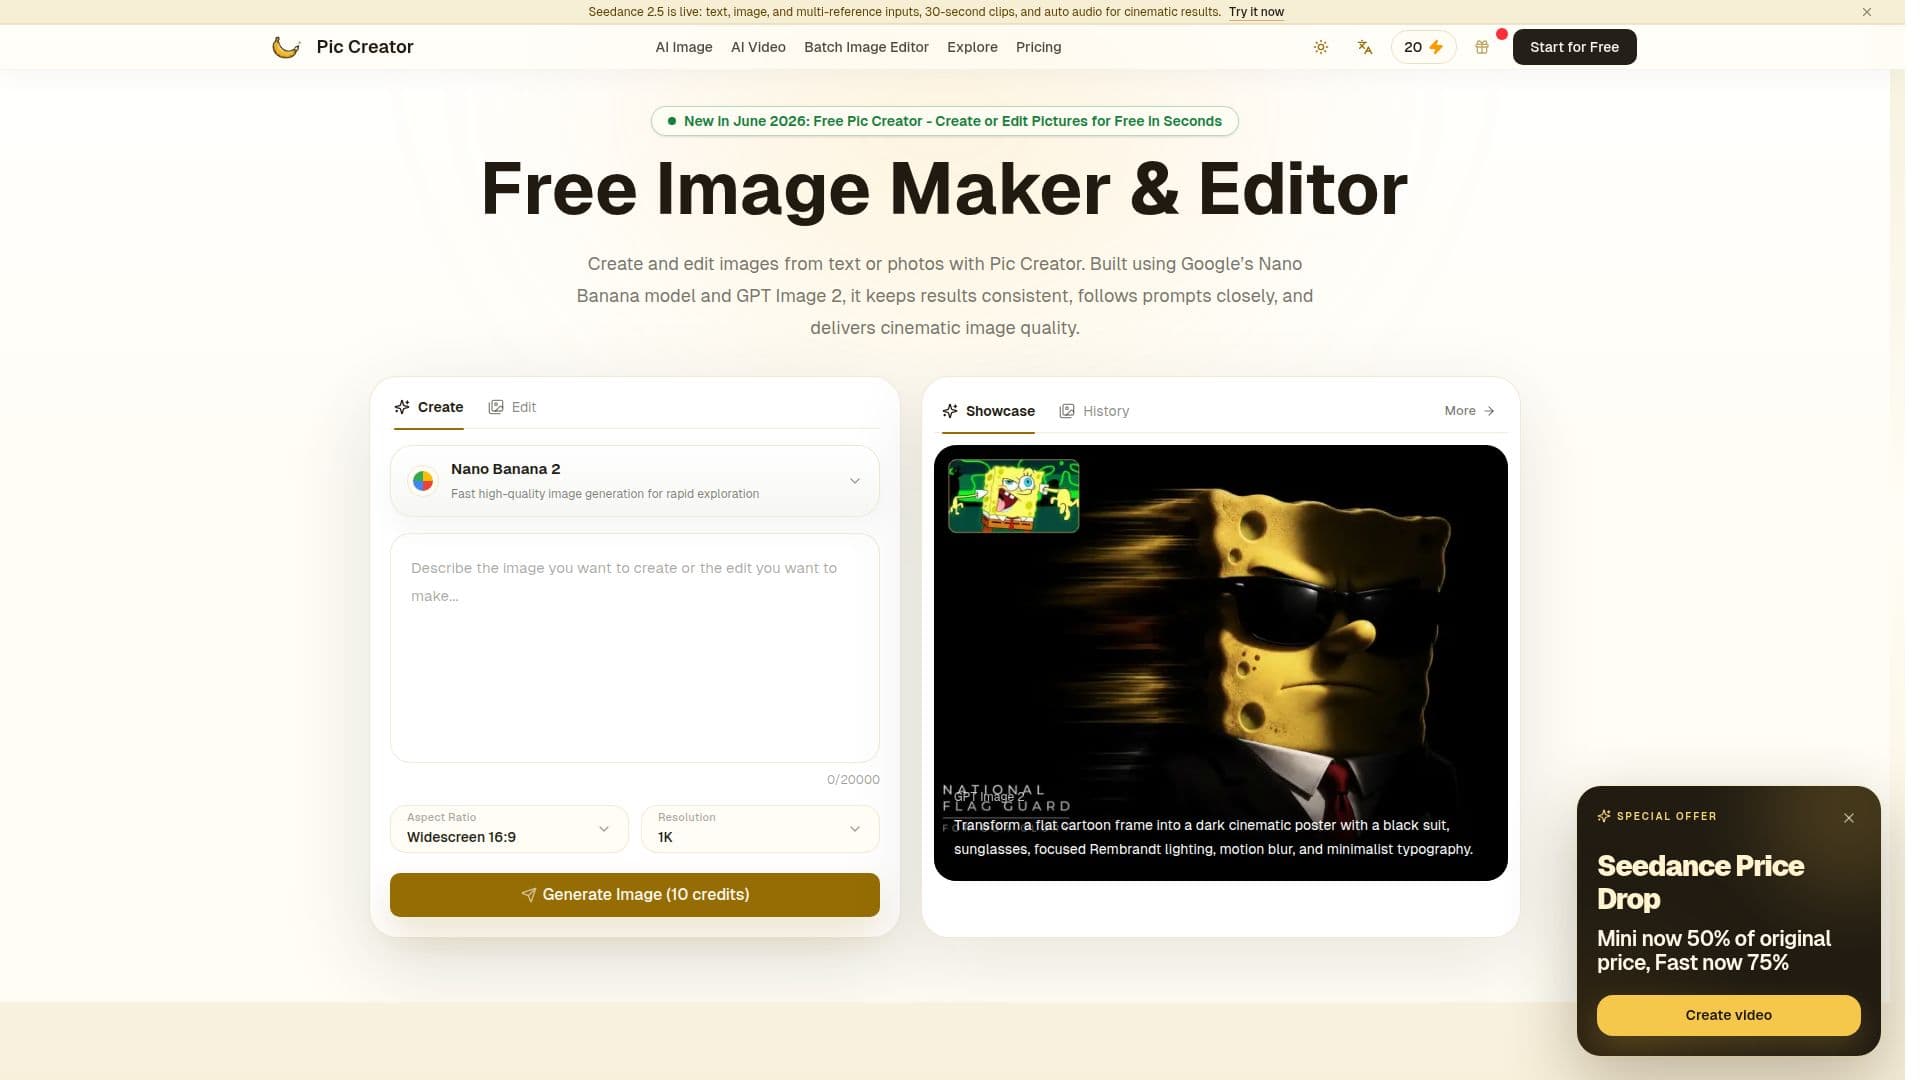Select the History tab
This screenshot has height=1080, width=1920.
(x=1094, y=411)
